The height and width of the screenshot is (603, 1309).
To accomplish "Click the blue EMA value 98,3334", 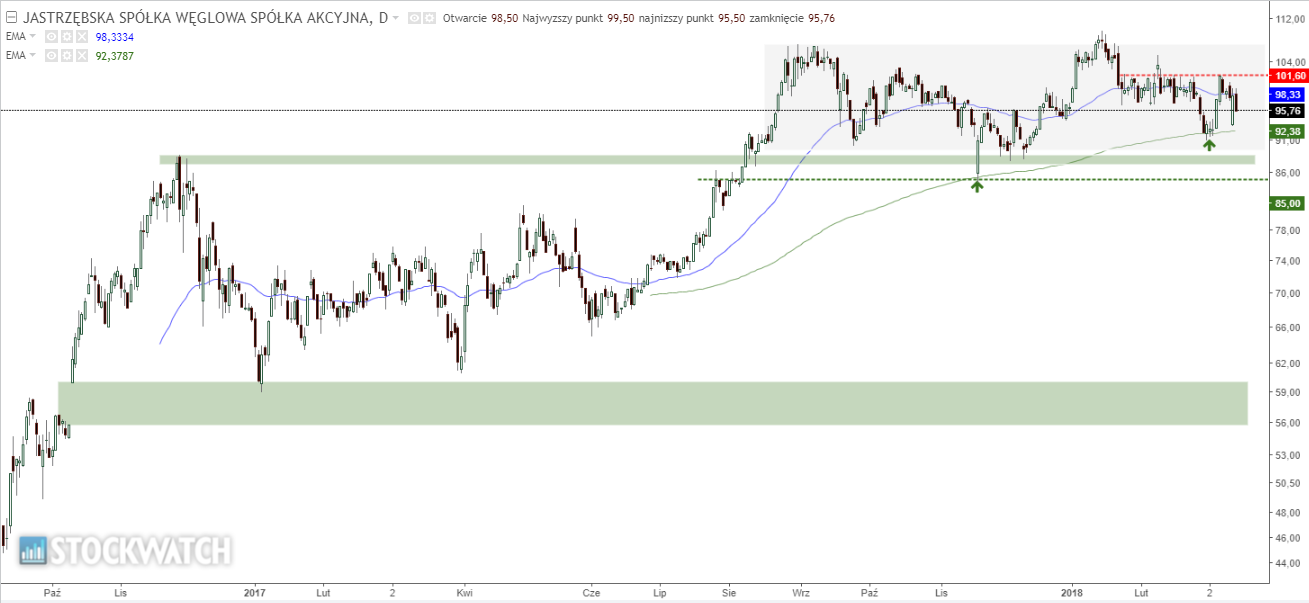I will (114, 37).
